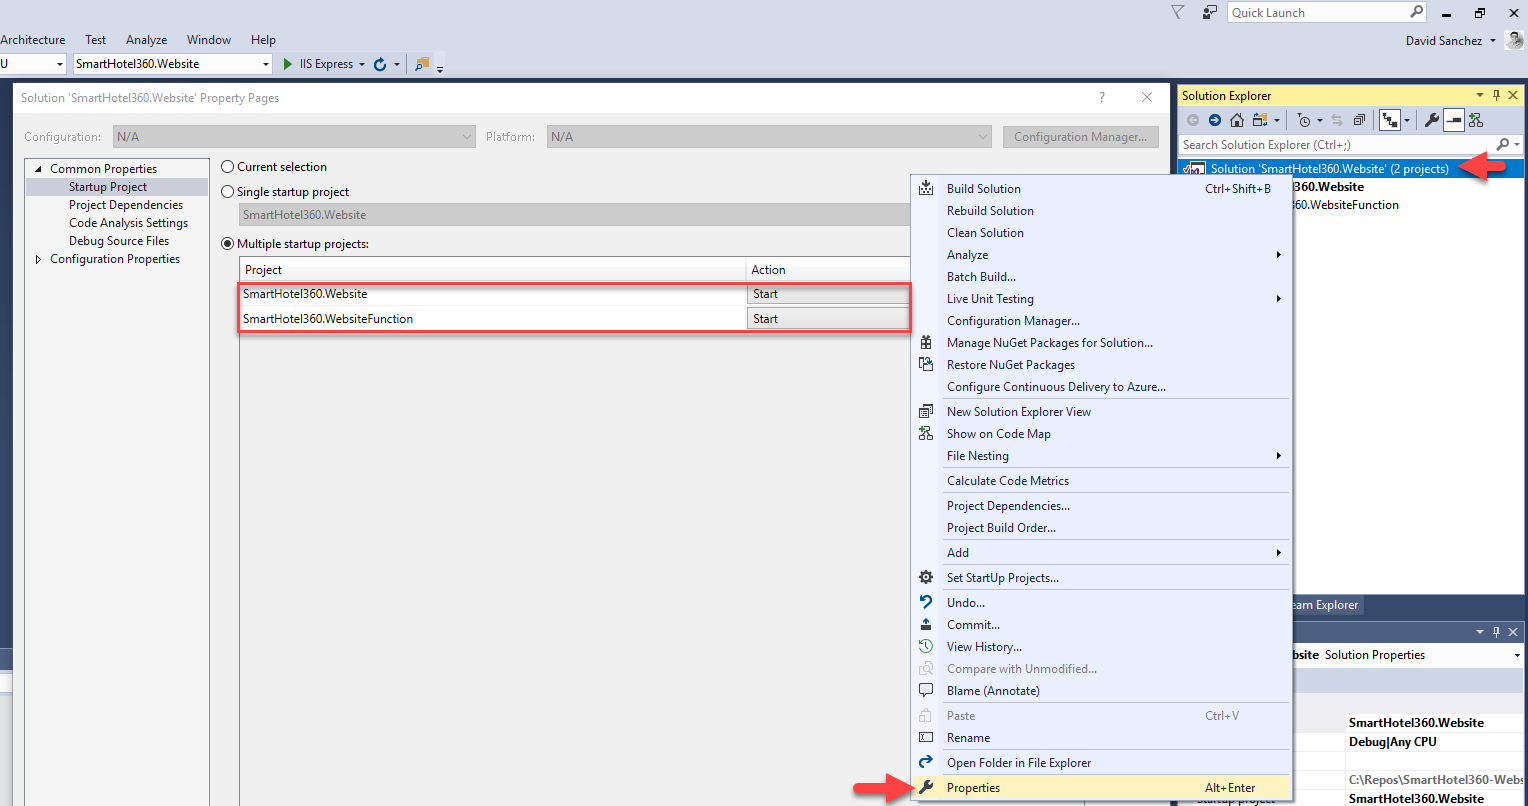Click the Build Solution icon in context menu

[x=926, y=188]
